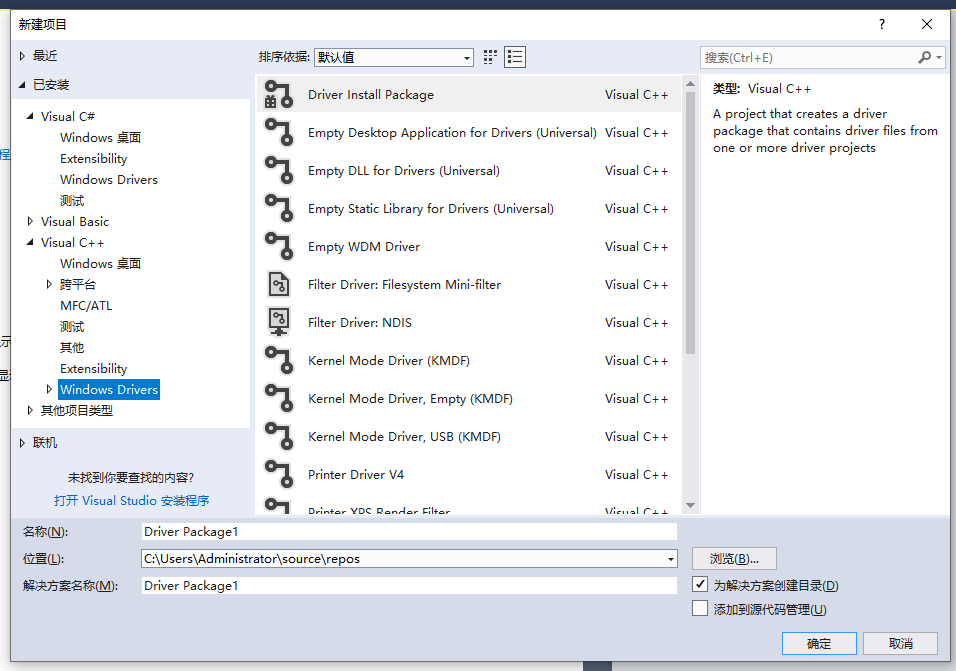Select Extensibility under Visual C++

click(93, 368)
